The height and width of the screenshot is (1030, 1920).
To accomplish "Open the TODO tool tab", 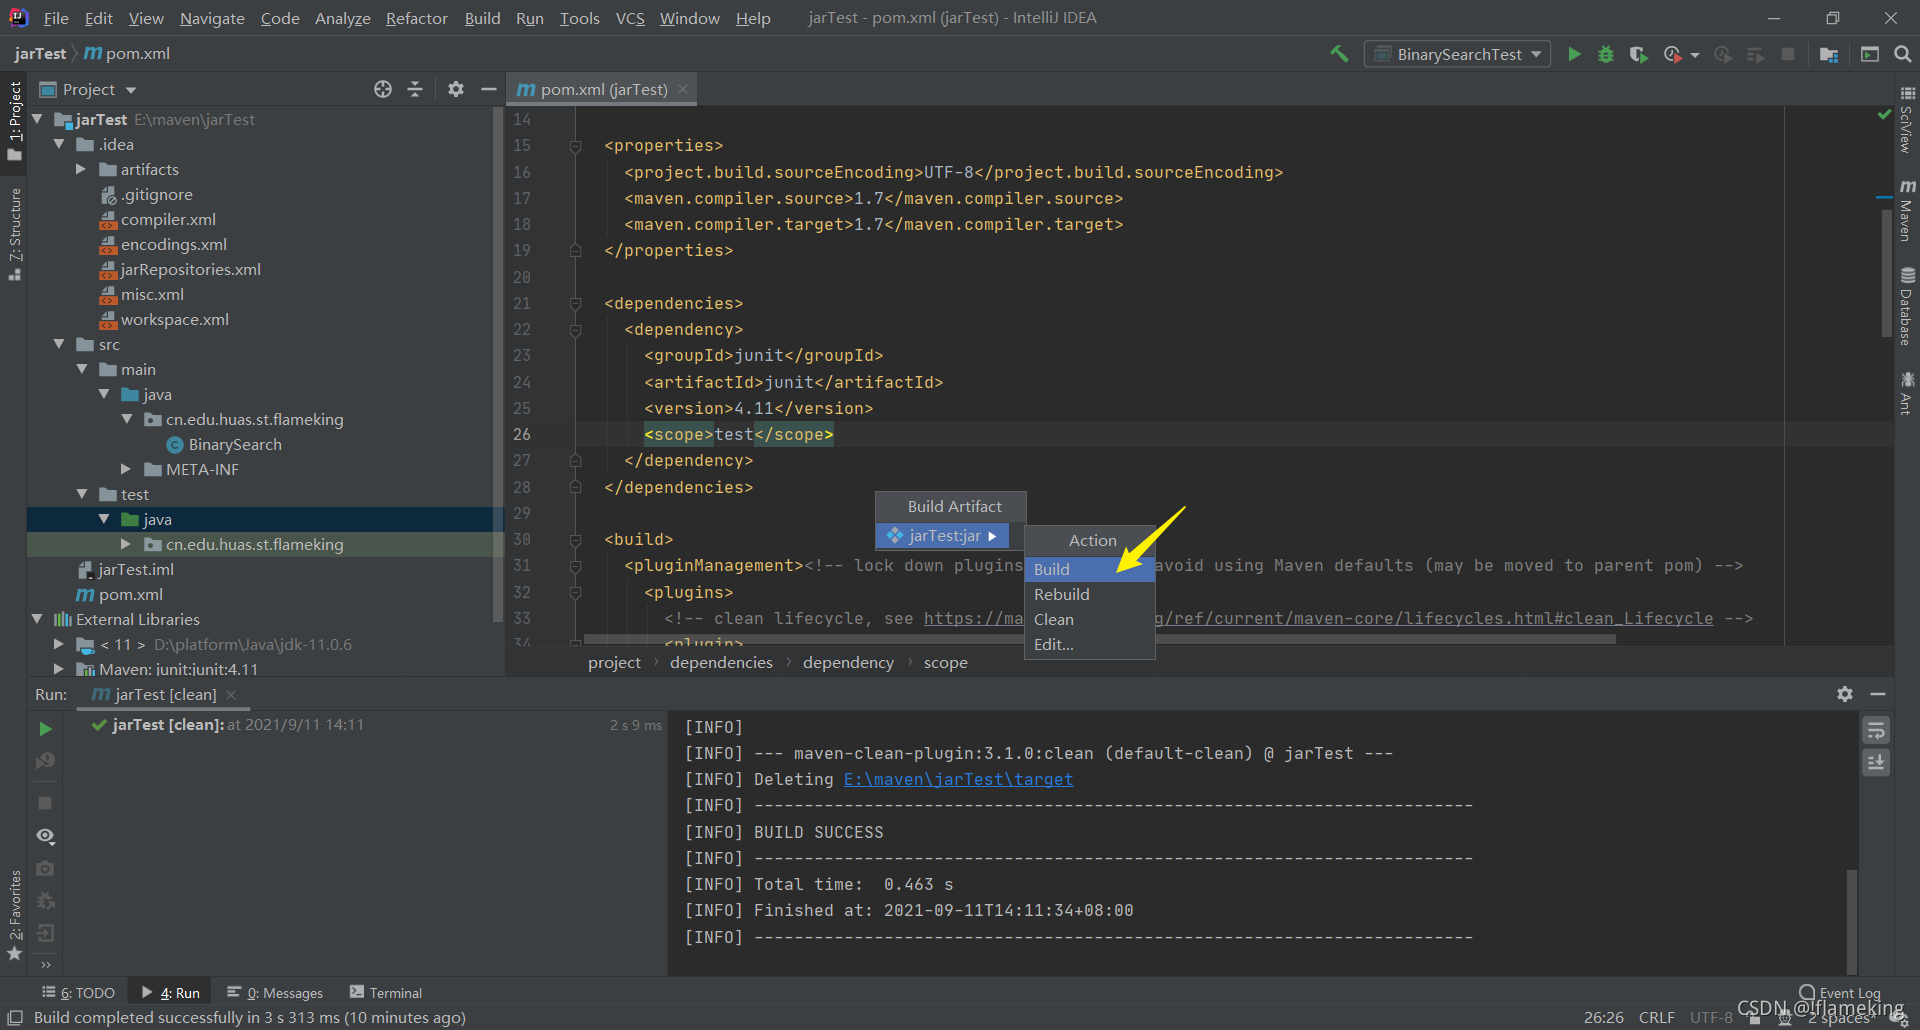I will 78,993.
